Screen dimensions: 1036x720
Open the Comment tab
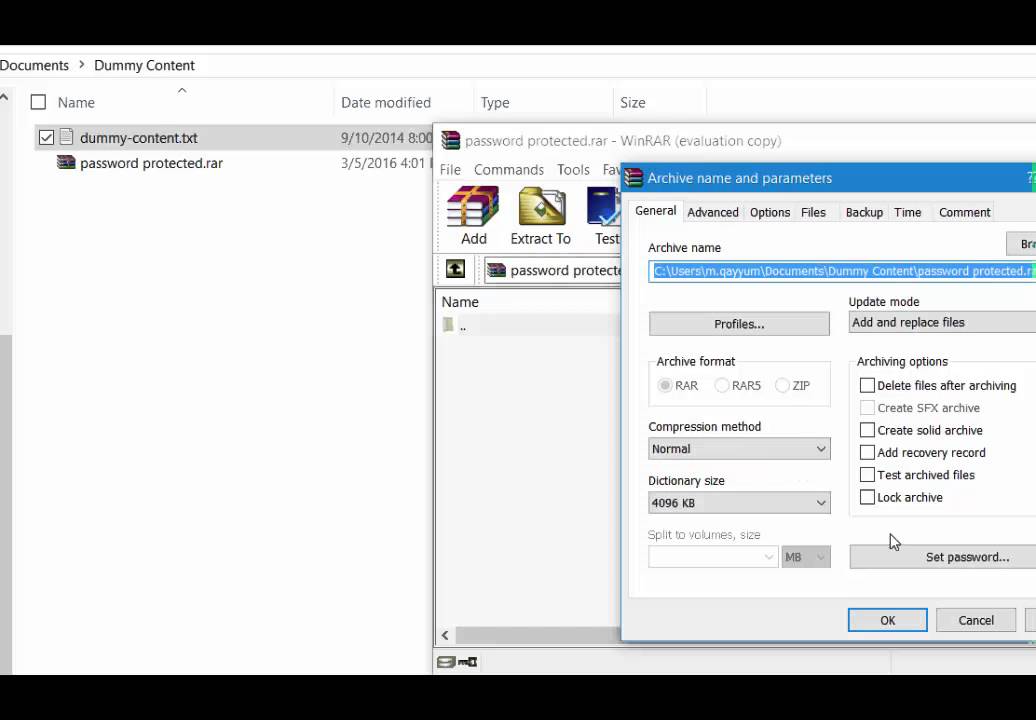coord(964,212)
